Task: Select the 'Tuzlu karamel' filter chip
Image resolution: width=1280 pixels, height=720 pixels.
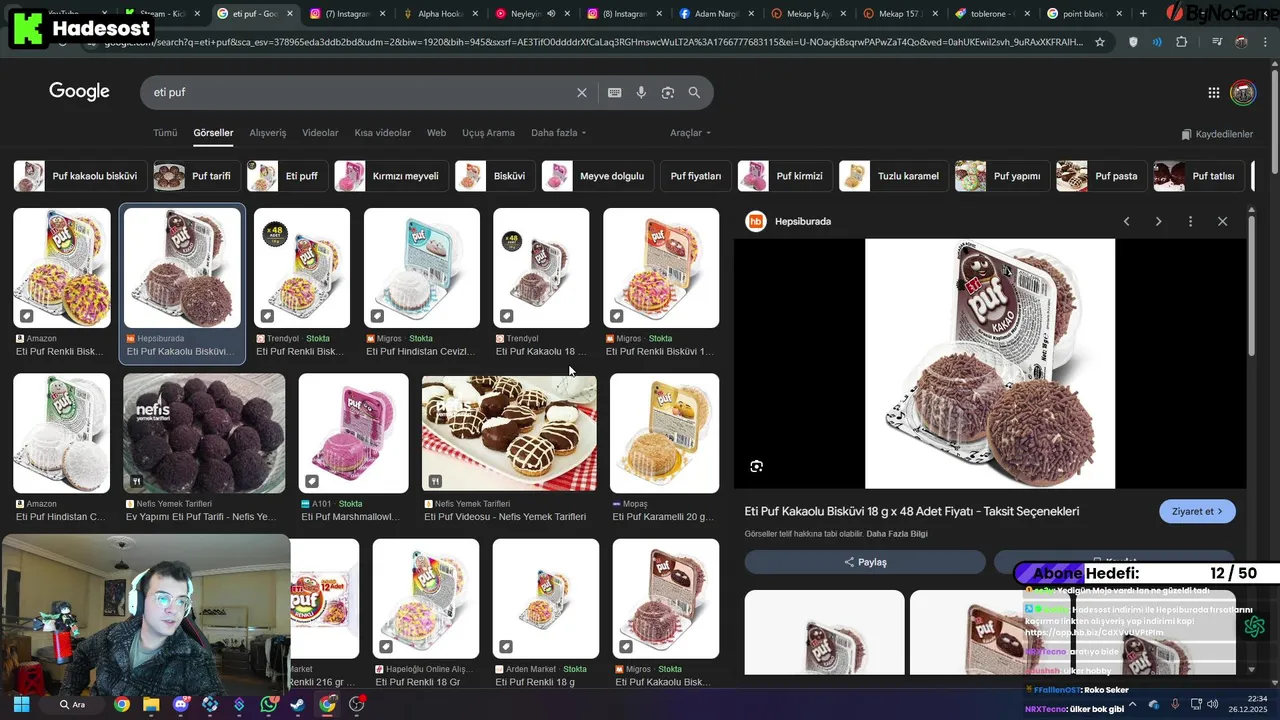Action: tap(894, 176)
